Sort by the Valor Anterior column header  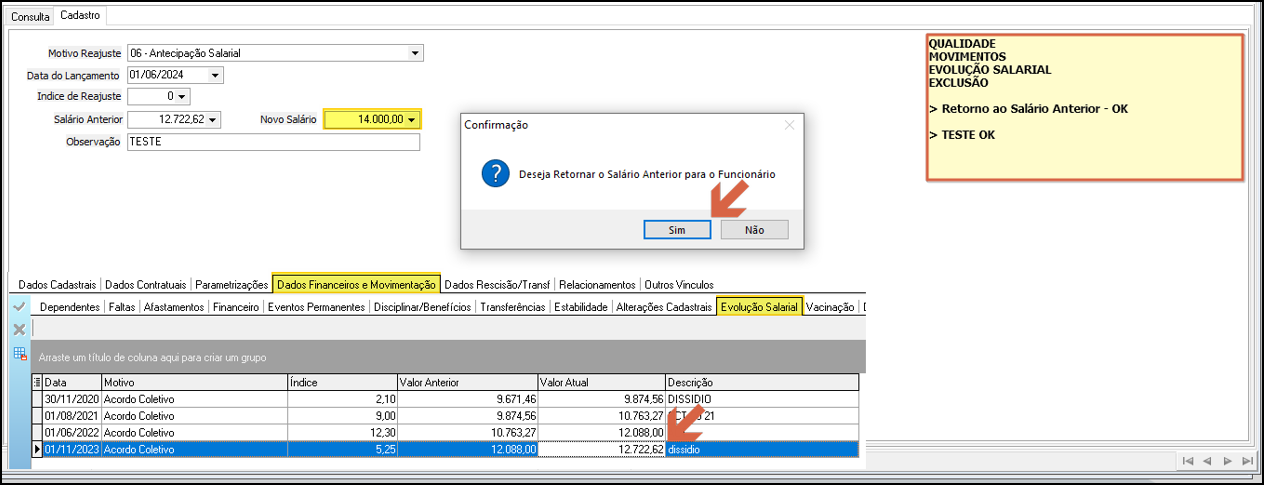[467, 382]
